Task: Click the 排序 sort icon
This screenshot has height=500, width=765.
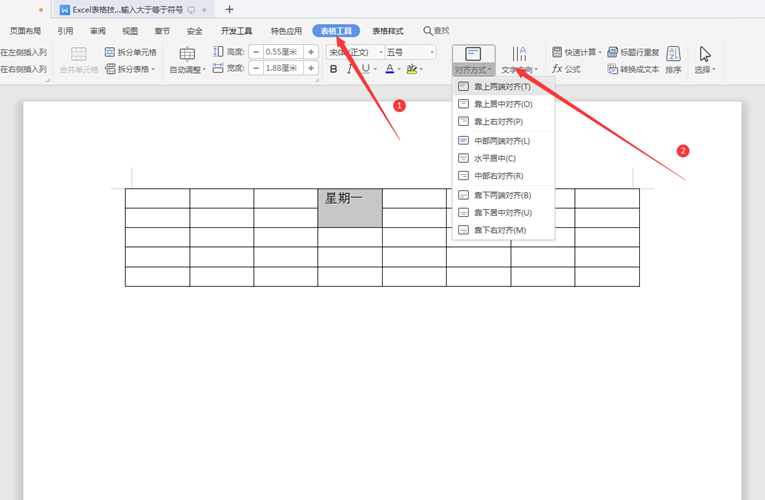Action: point(673,54)
